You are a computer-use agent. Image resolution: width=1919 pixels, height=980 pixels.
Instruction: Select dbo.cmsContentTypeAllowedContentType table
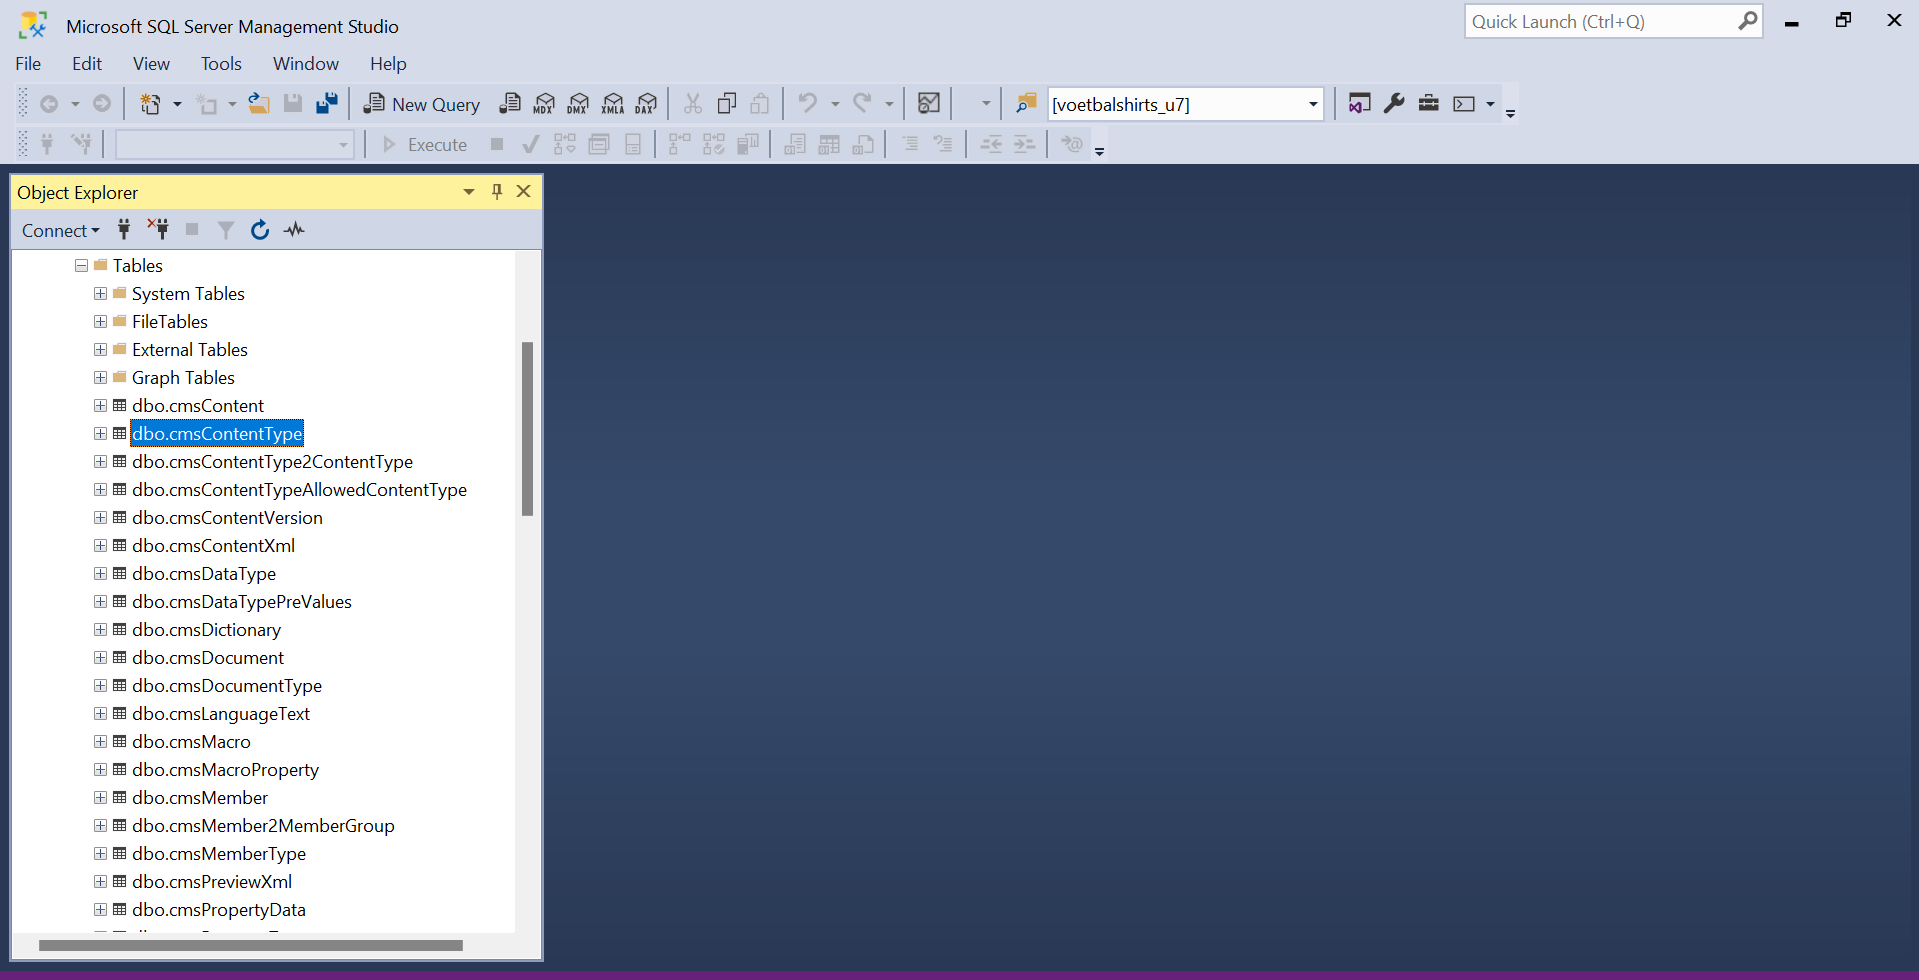coord(299,490)
